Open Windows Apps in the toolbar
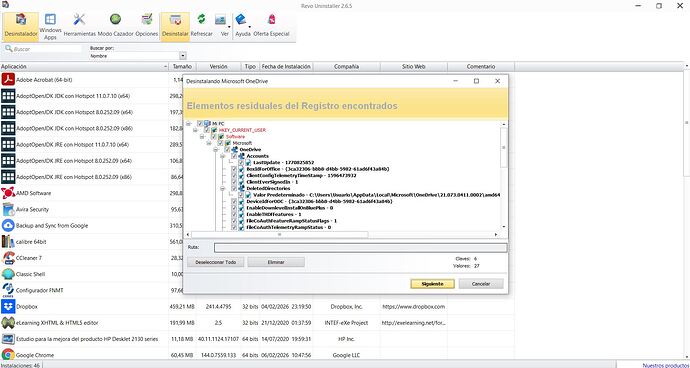This screenshot has width=690, height=368. tap(50, 26)
